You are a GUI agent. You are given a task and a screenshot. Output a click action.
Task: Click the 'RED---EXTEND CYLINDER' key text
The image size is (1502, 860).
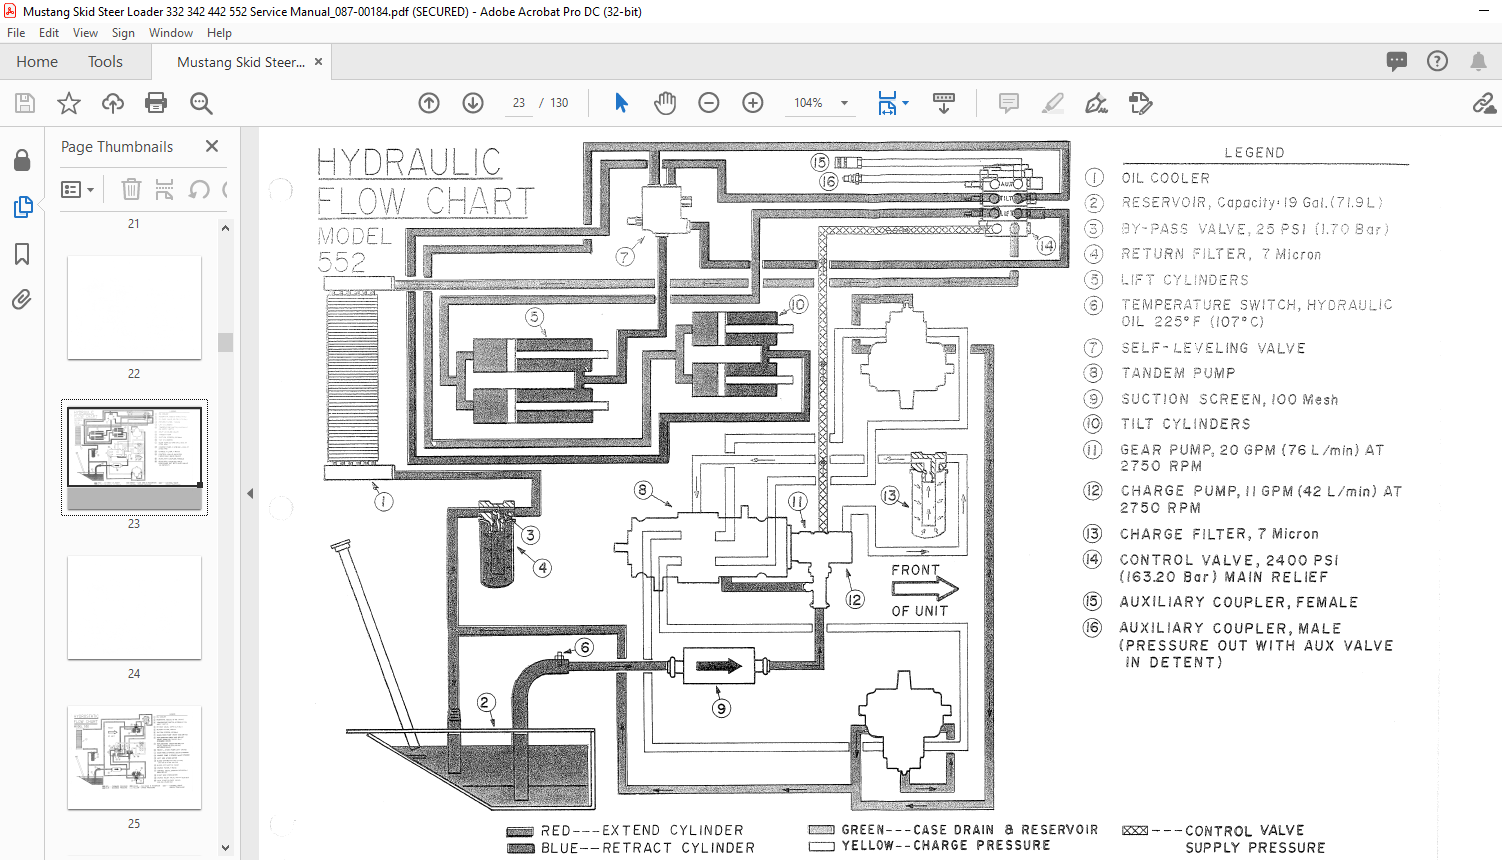(642, 830)
